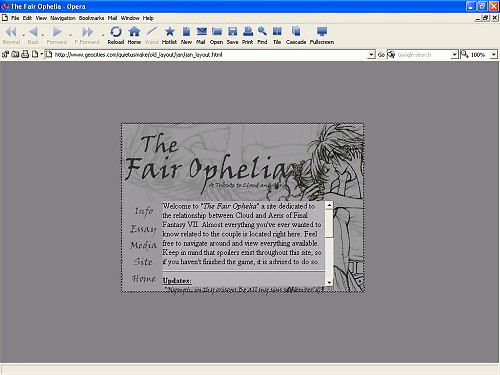
Task: Open the File menu
Action: (15, 18)
